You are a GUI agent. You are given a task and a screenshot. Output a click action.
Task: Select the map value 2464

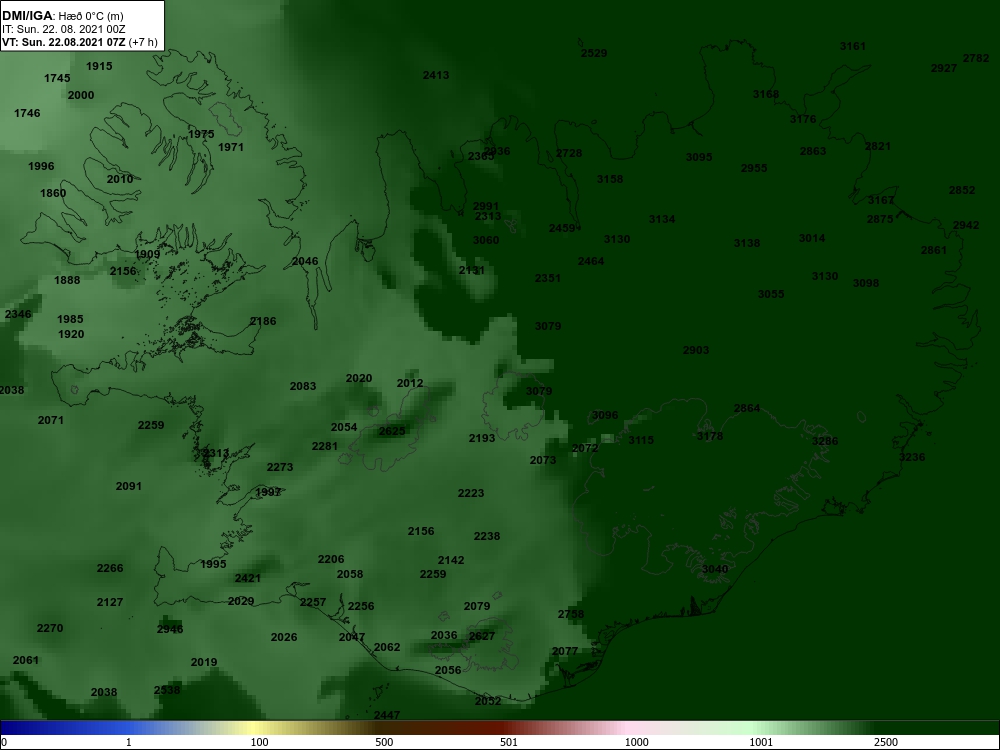pyautogui.click(x=591, y=261)
